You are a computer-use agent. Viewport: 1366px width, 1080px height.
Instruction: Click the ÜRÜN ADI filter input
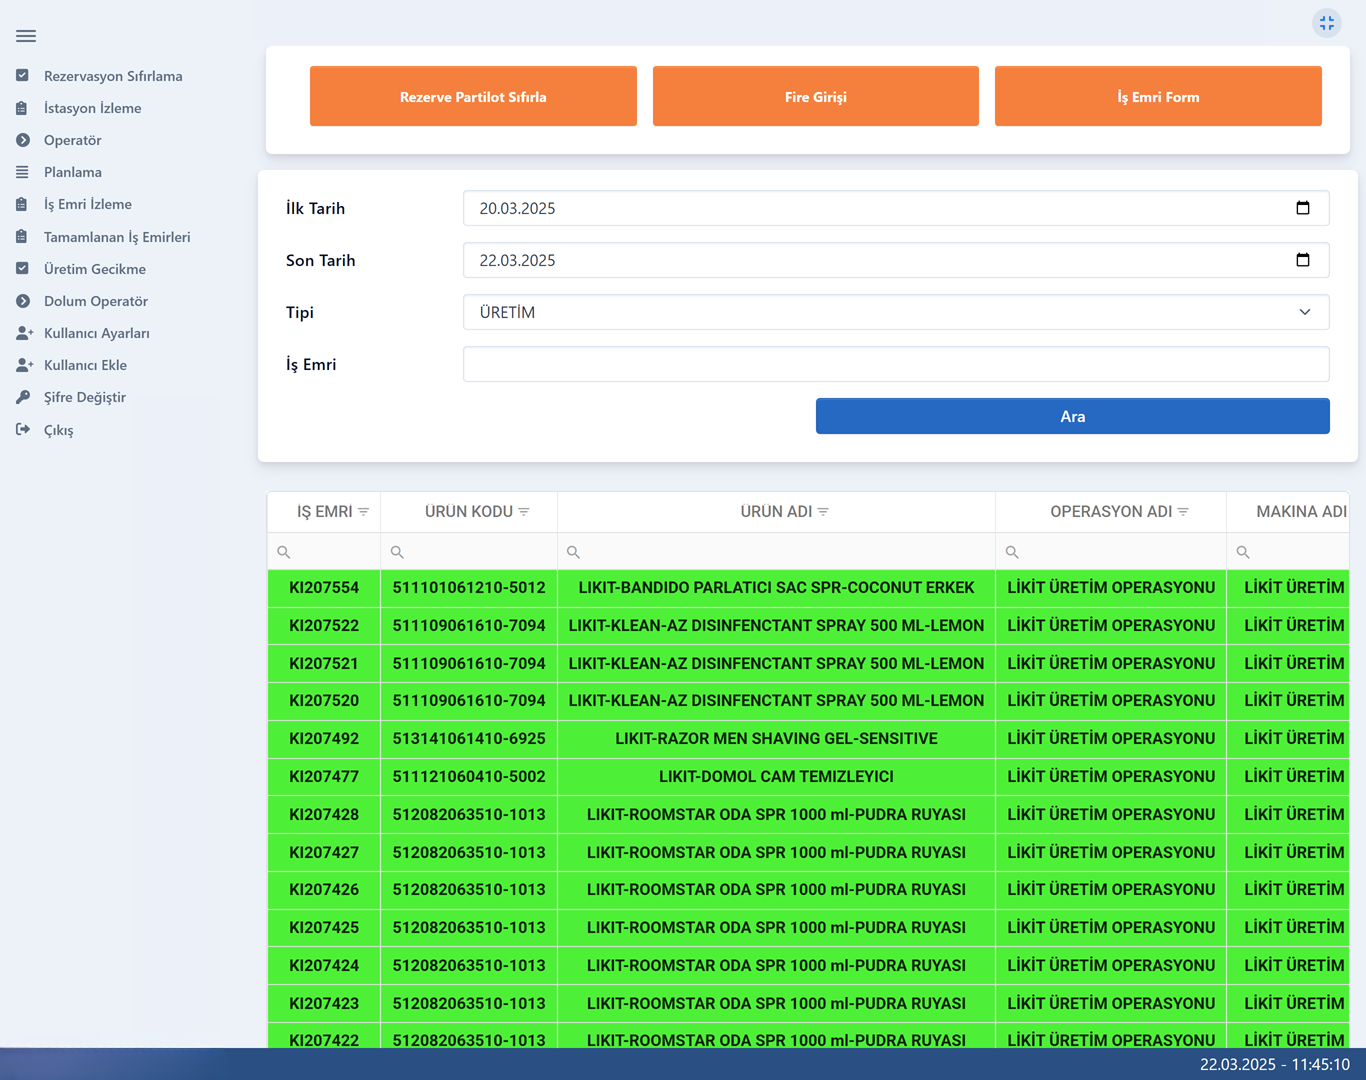[x=776, y=552]
